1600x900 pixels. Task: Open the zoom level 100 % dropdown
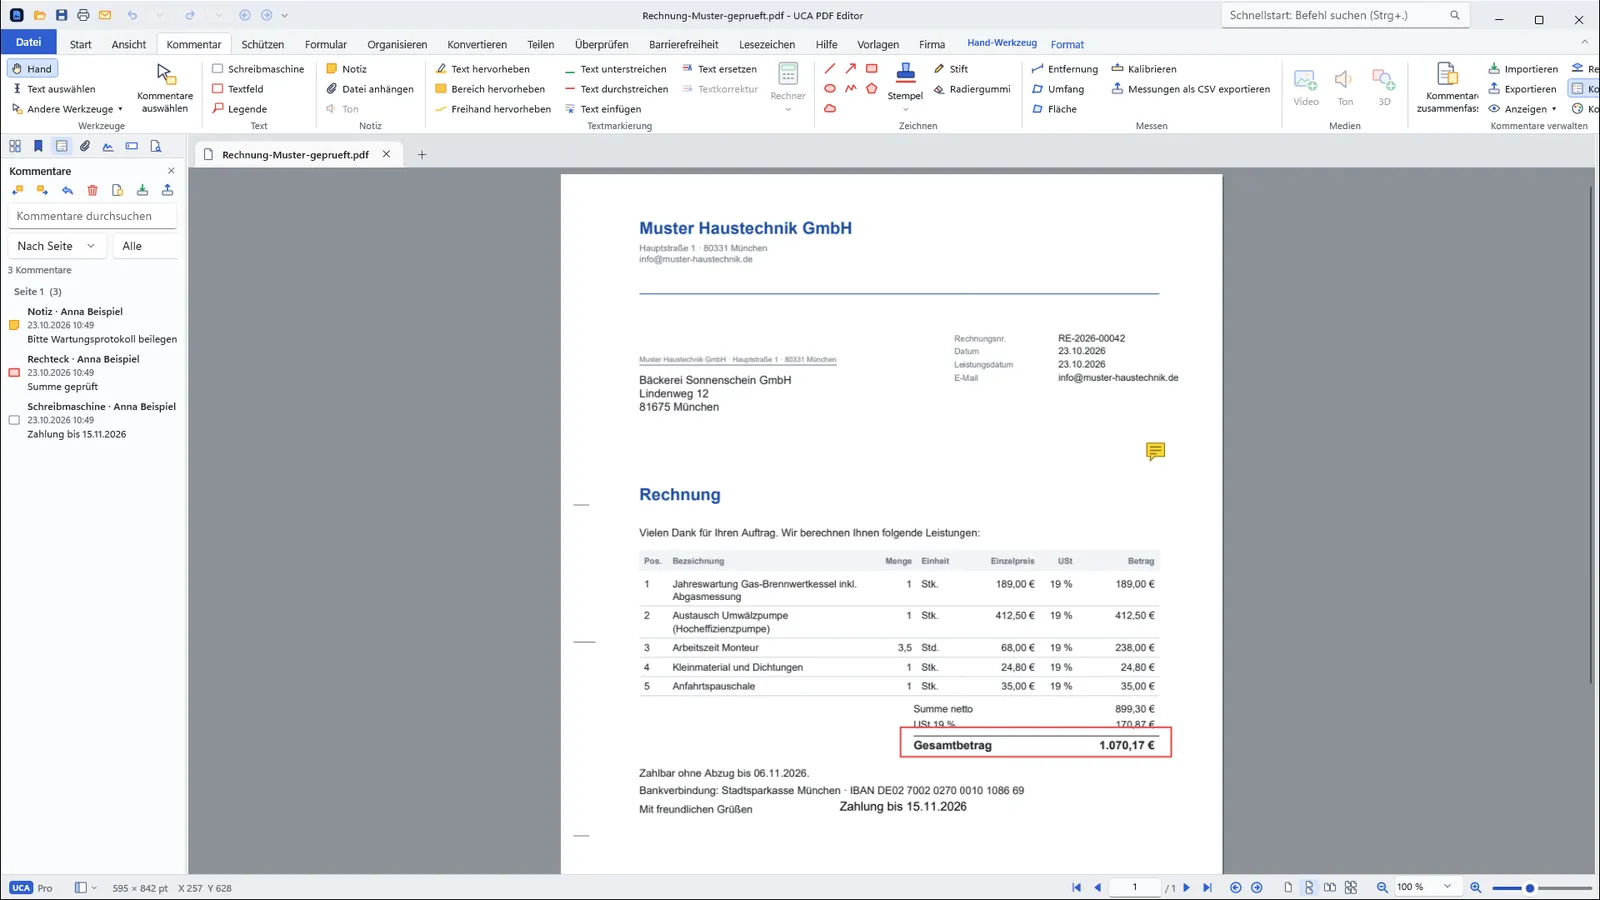click(x=1447, y=887)
